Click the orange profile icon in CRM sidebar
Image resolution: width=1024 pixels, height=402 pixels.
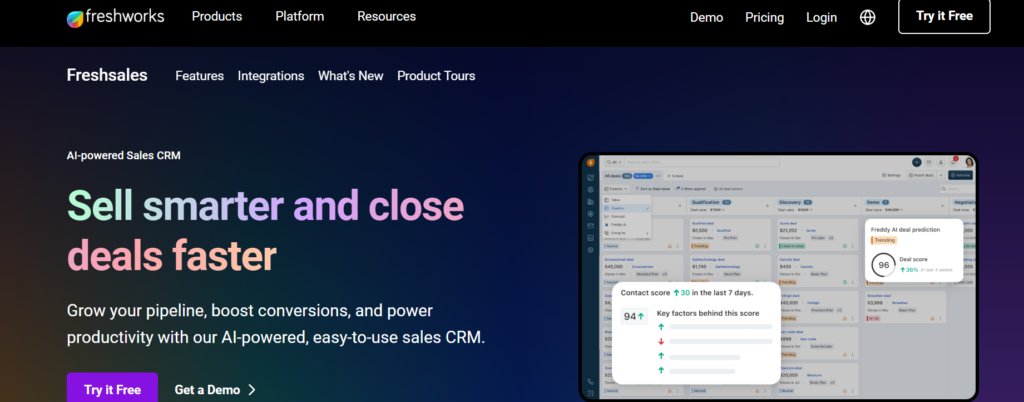[591, 161]
